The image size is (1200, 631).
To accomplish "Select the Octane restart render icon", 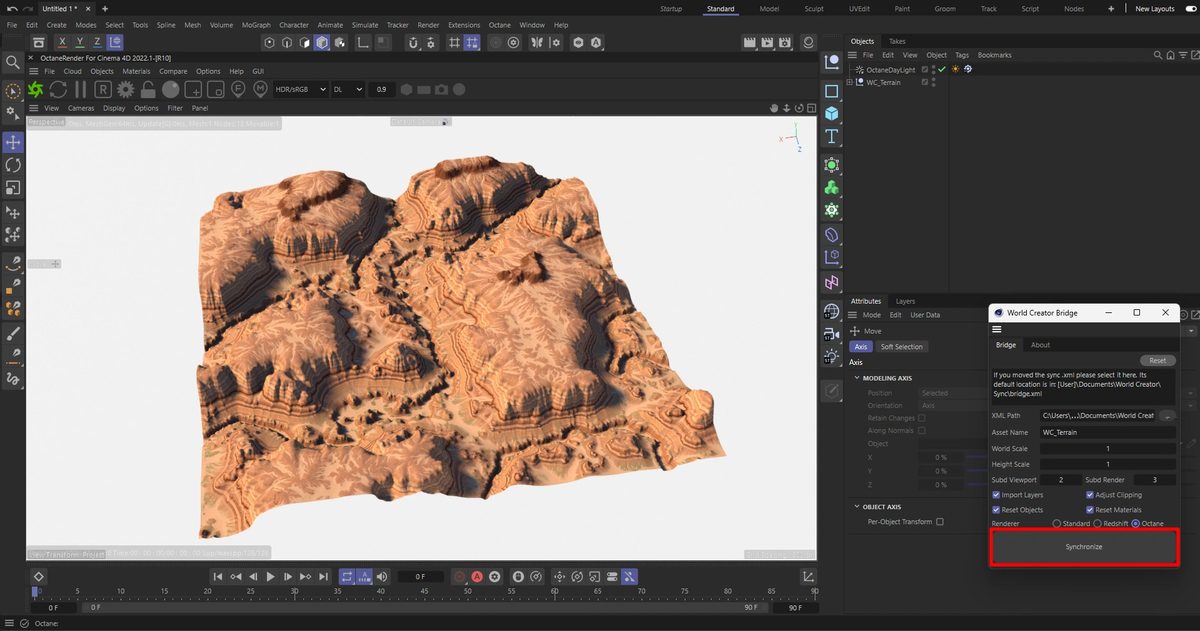I will pyautogui.click(x=57, y=89).
